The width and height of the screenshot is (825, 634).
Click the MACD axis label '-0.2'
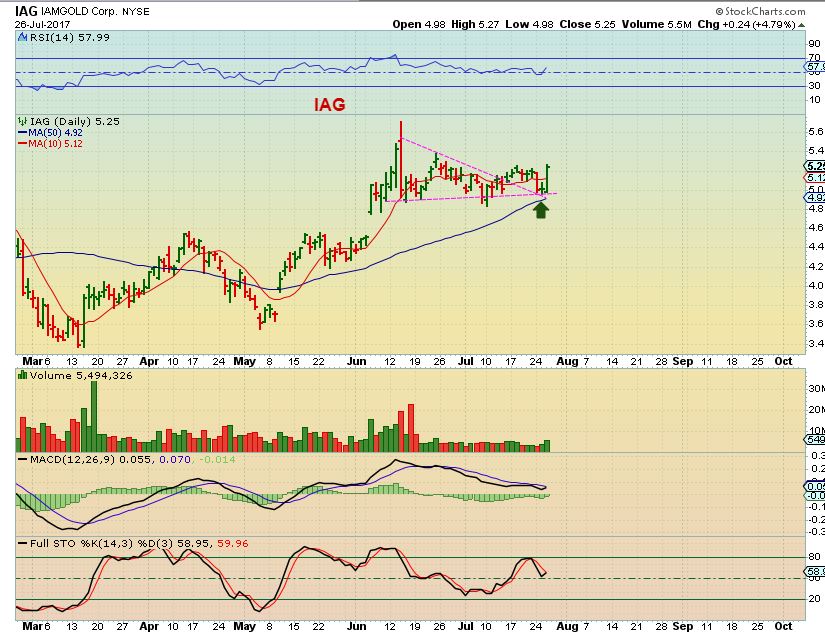click(817, 519)
